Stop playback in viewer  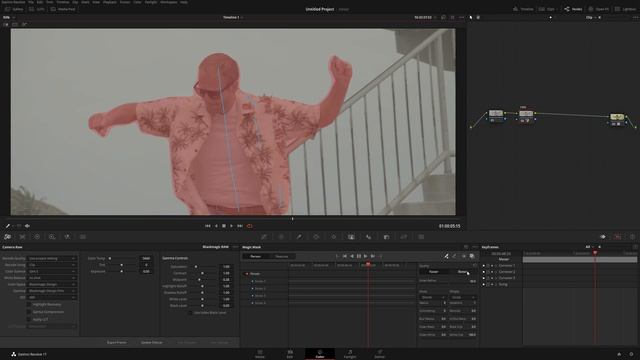click(224, 226)
